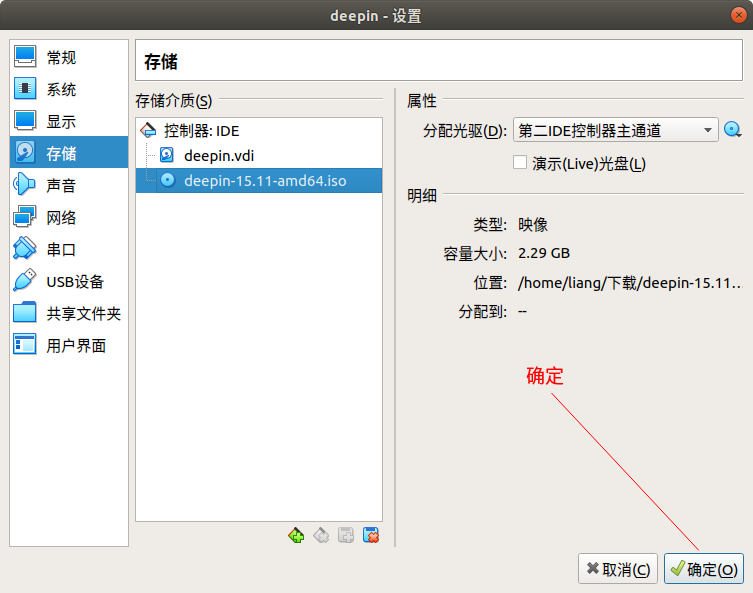Open the 声音 (Audio) settings category
Screen dimensions: 753x593
coord(69,185)
